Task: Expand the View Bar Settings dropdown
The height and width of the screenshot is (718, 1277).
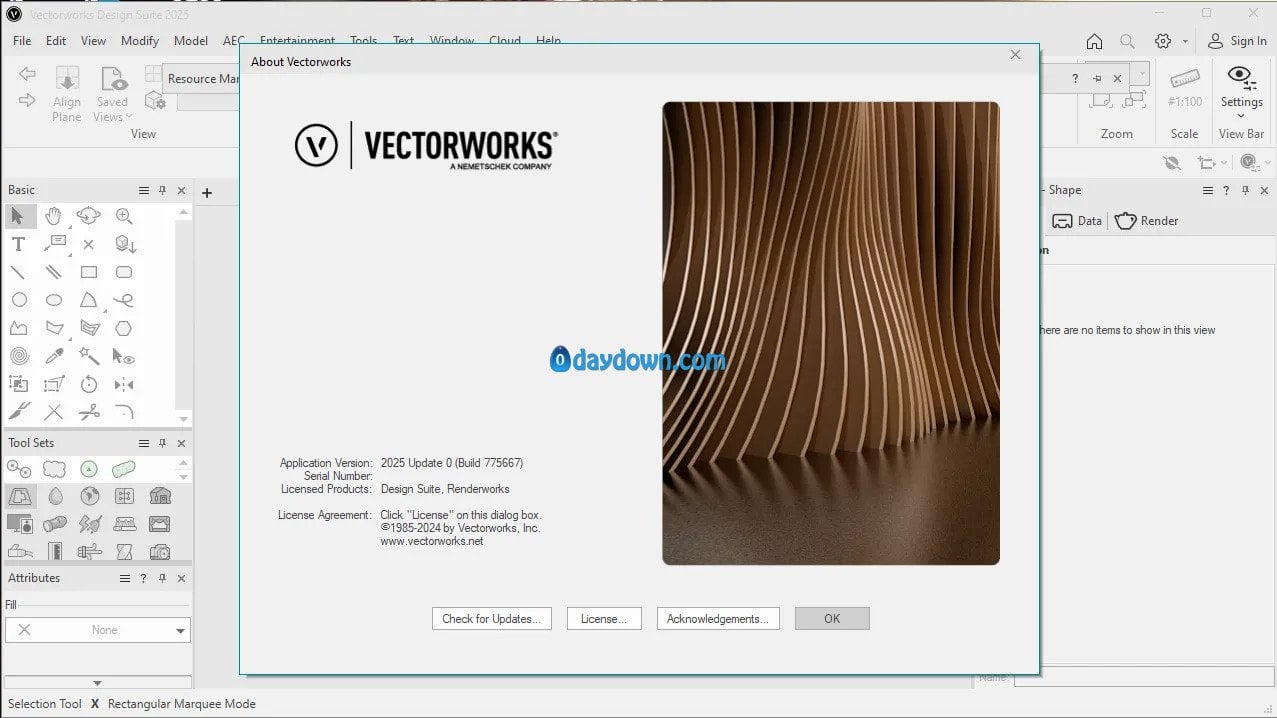Action: 1241,116
